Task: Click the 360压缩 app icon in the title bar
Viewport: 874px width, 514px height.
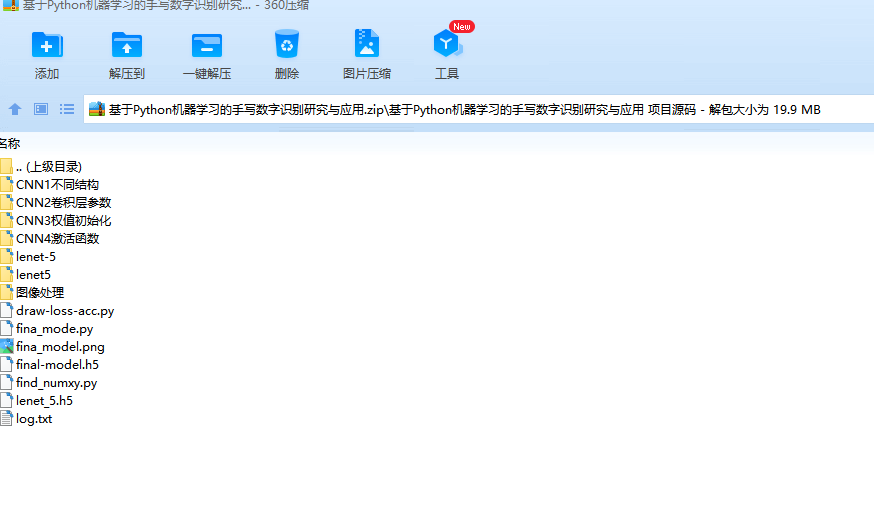Action: (x=11, y=6)
